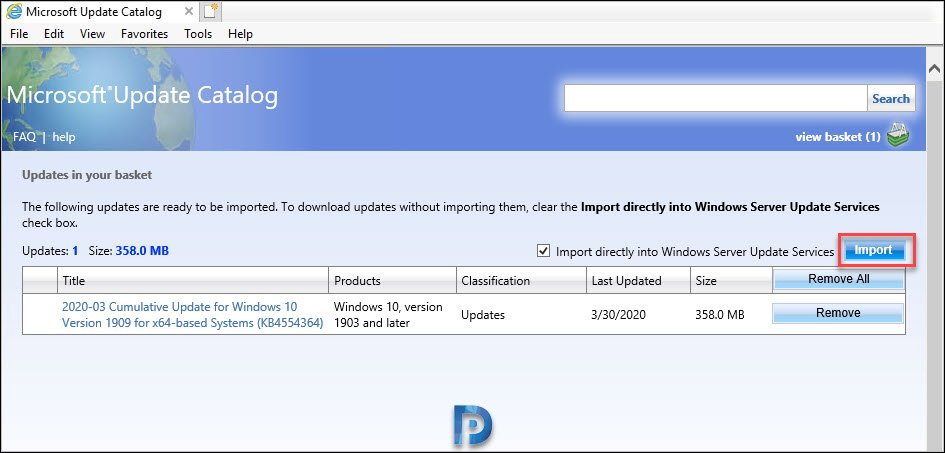Image resolution: width=945 pixels, height=453 pixels.
Task: Click the Microsoft Update Catalog heading
Action: (142, 96)
